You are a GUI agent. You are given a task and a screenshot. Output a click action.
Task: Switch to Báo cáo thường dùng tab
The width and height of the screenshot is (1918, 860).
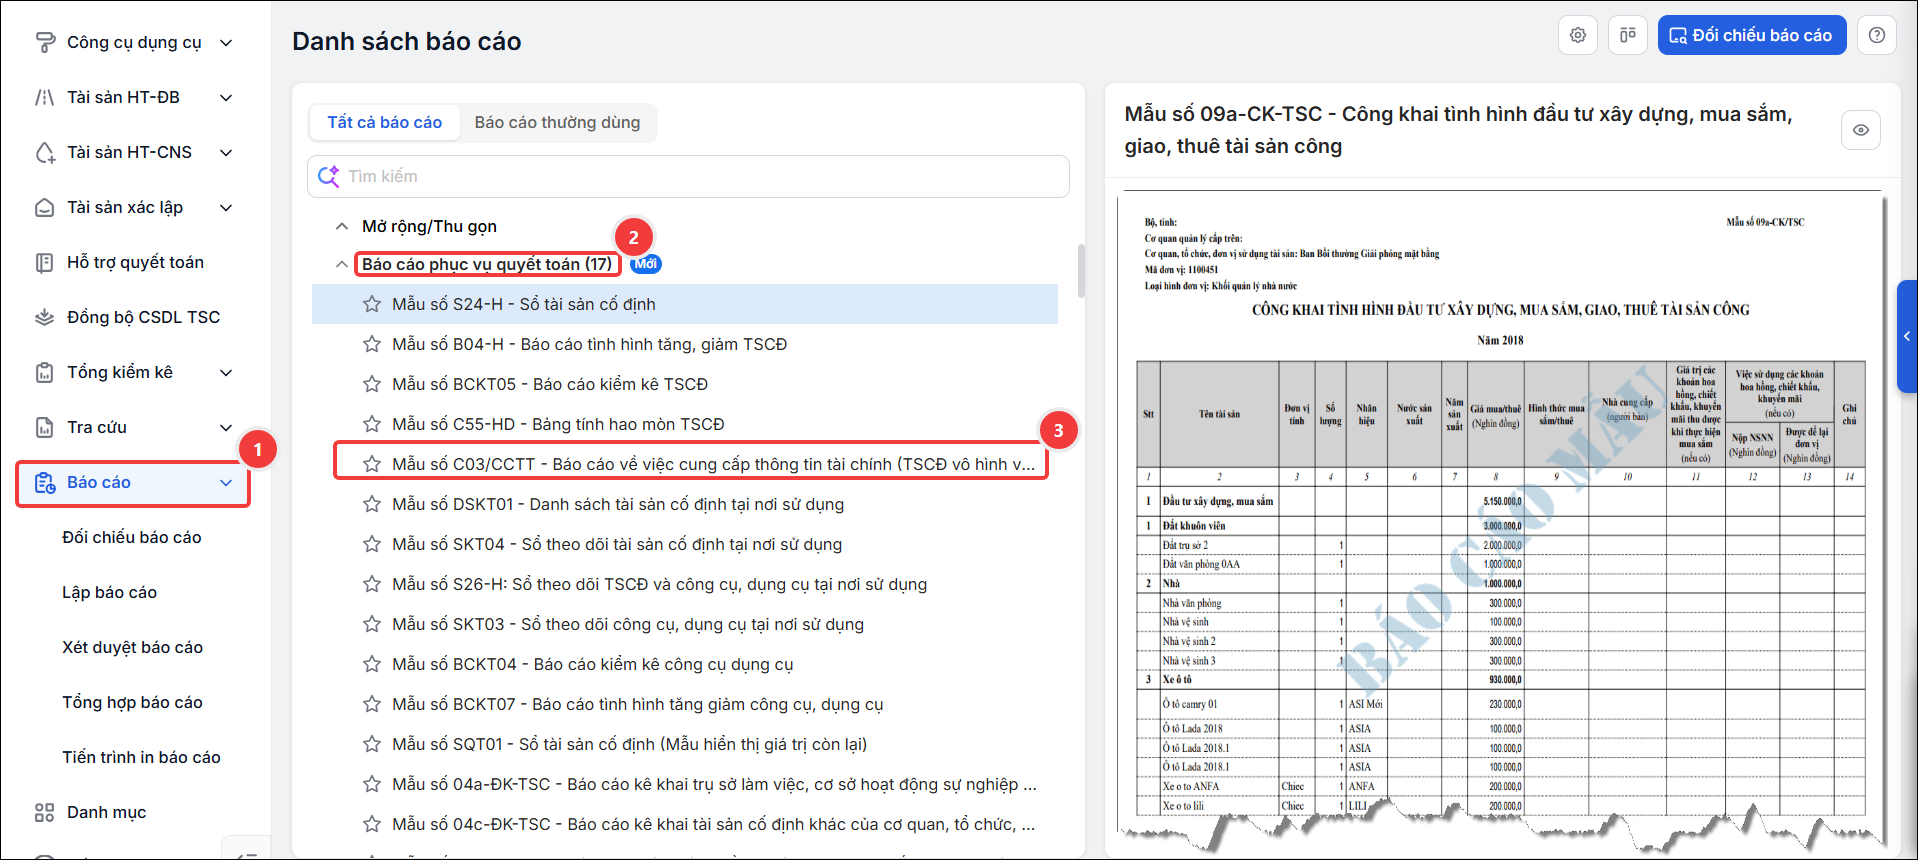point(557,122)
